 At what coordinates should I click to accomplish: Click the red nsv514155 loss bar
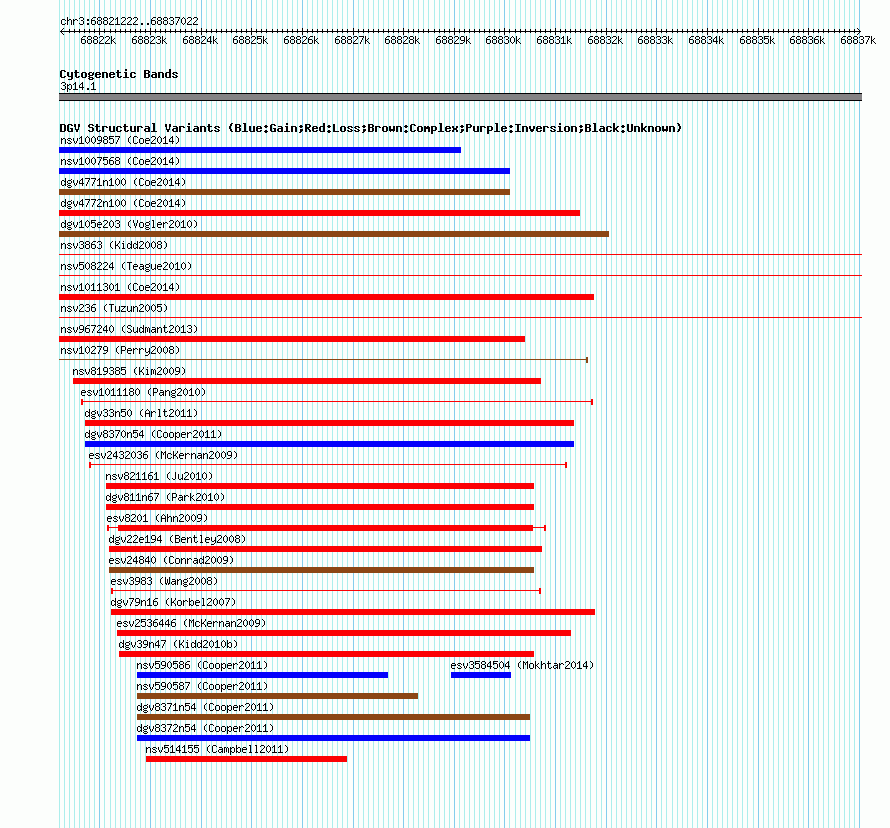tap(246, 759)
